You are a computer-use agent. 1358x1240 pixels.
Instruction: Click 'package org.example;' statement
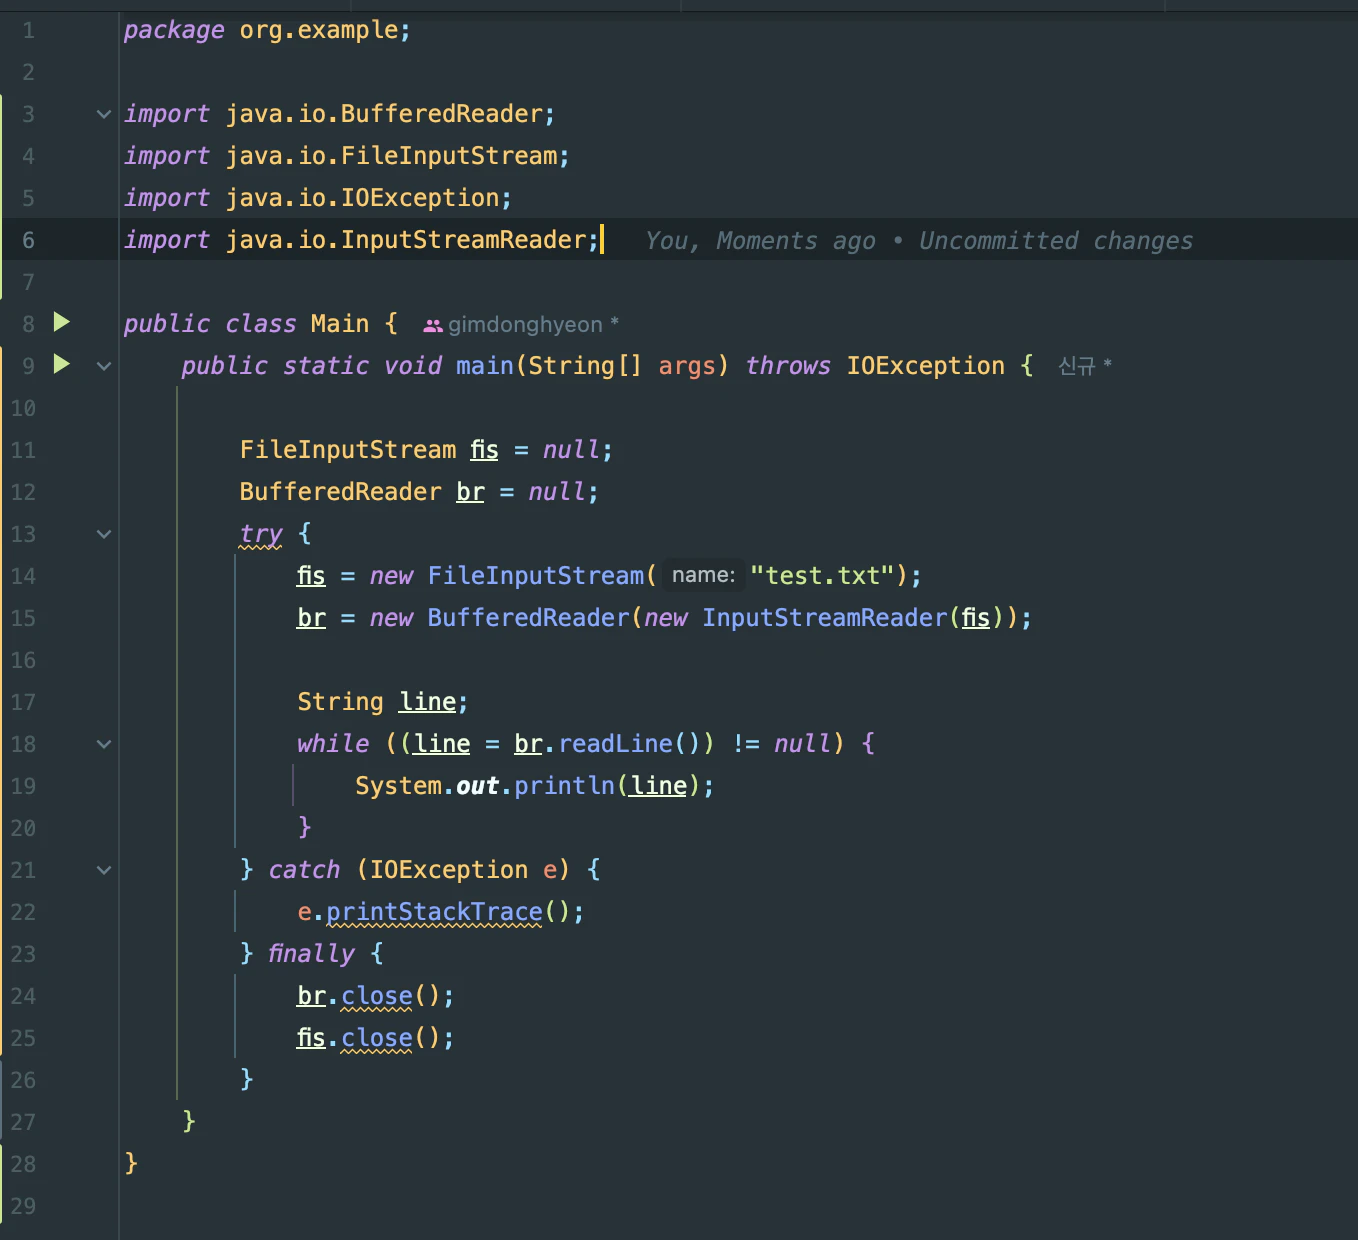click(267, 30)
